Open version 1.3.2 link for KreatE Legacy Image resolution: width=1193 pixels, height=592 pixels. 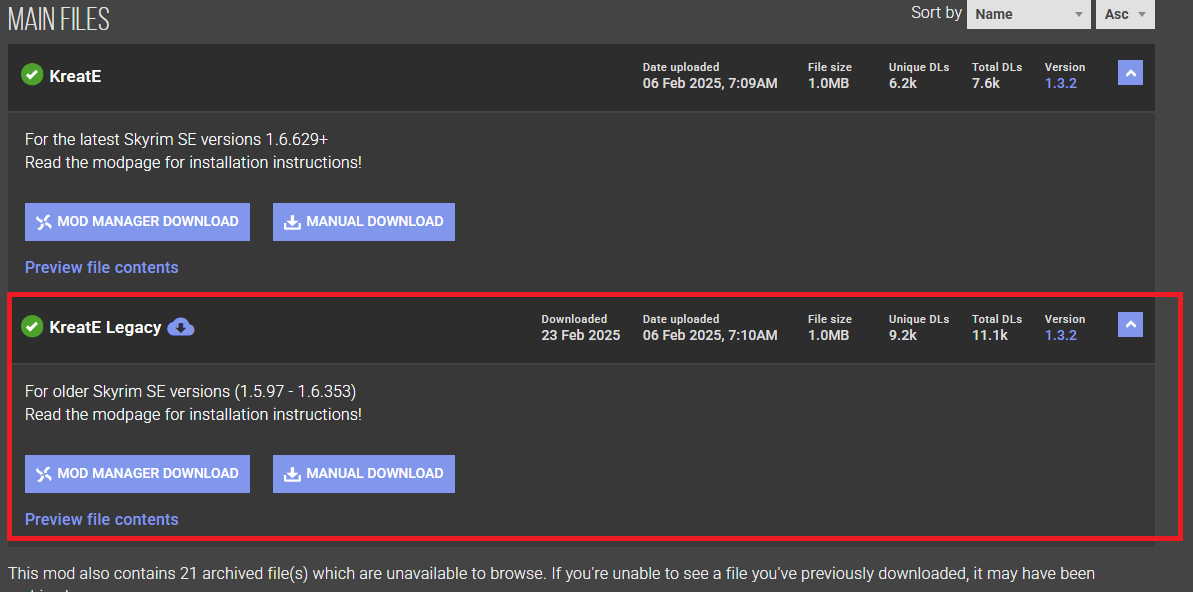point(1061,335)
